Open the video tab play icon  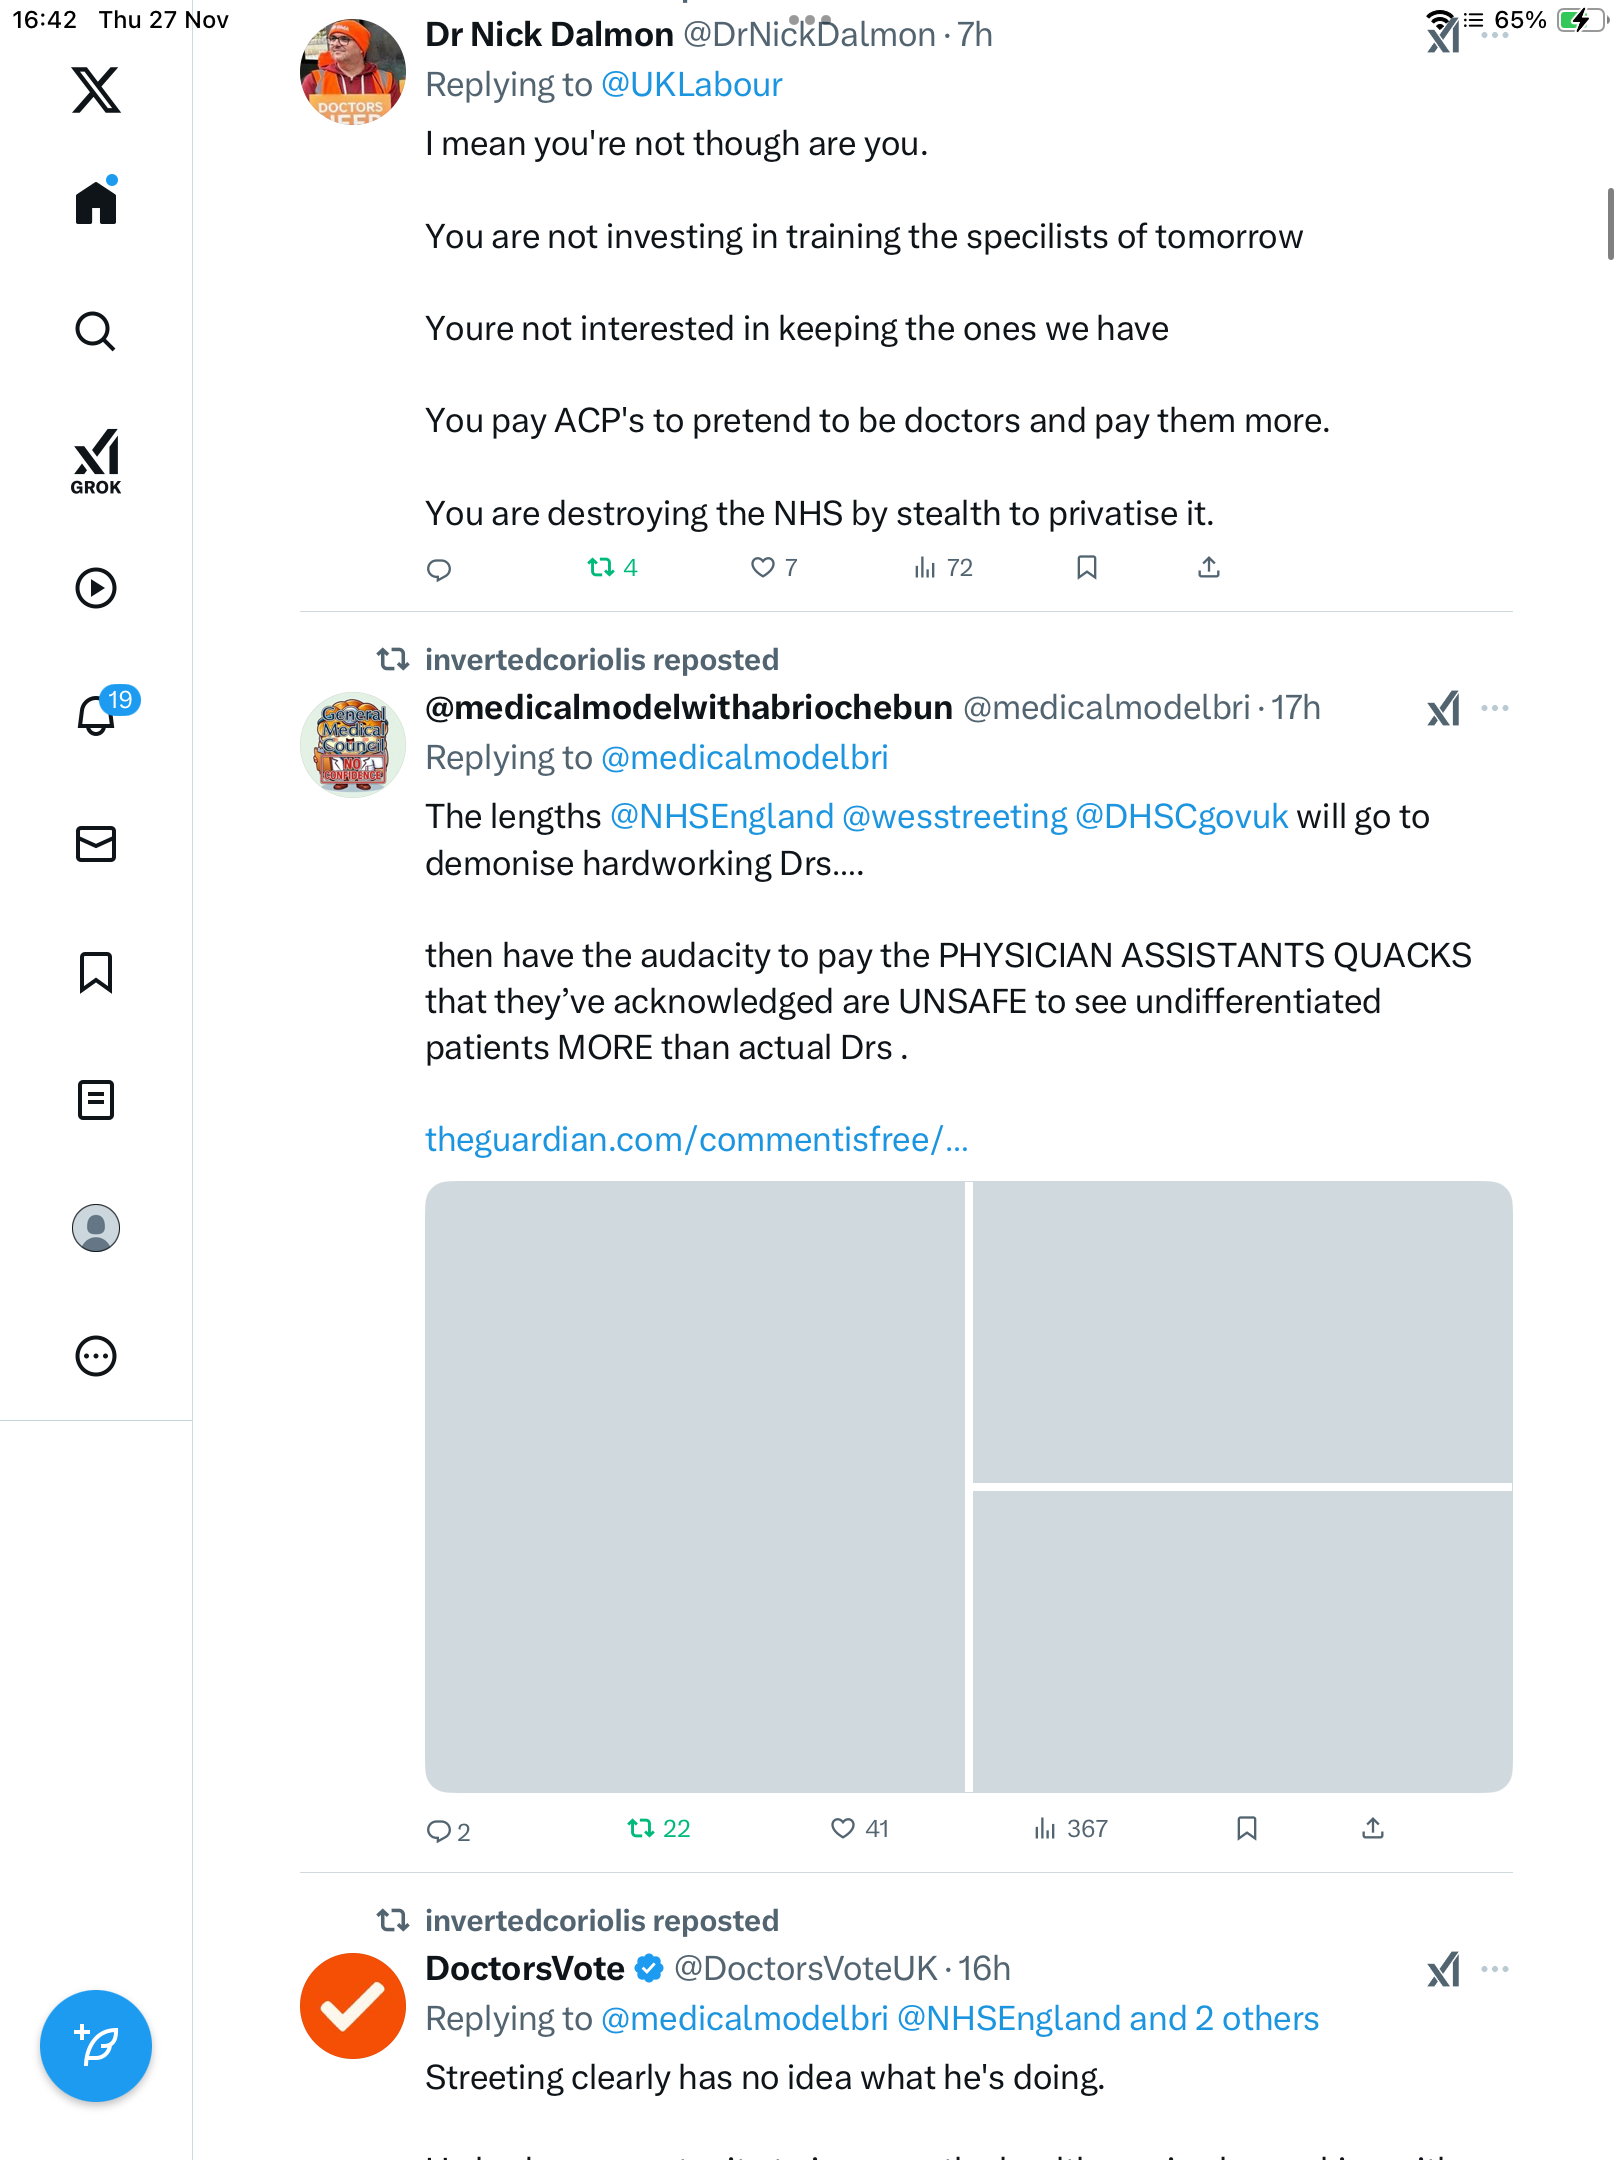pos(96,588)
